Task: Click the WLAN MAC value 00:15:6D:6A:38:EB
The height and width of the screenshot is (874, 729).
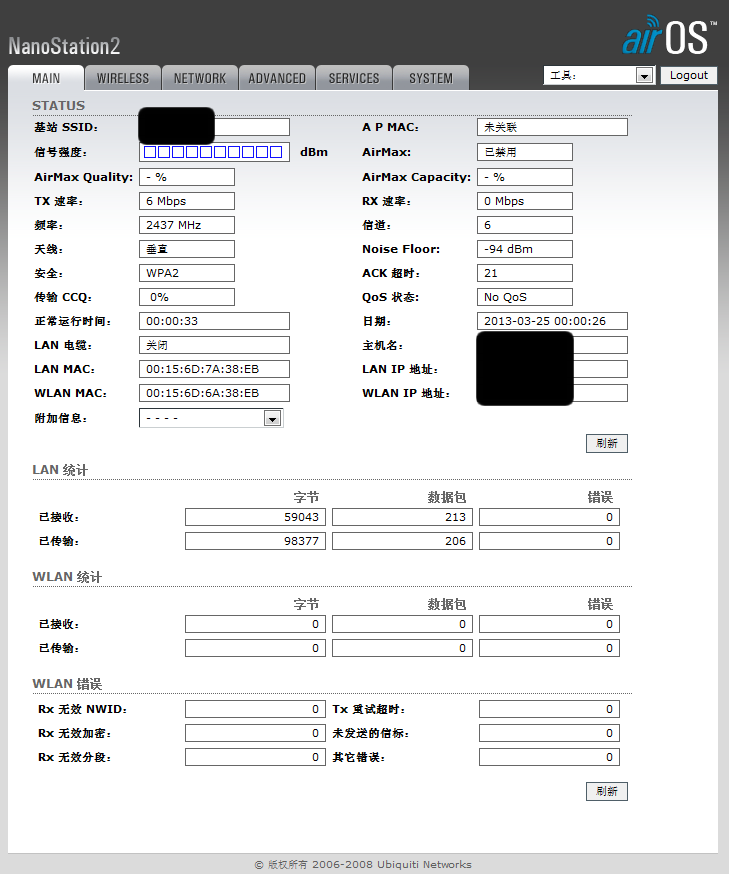Action: (x=214, y=393)
